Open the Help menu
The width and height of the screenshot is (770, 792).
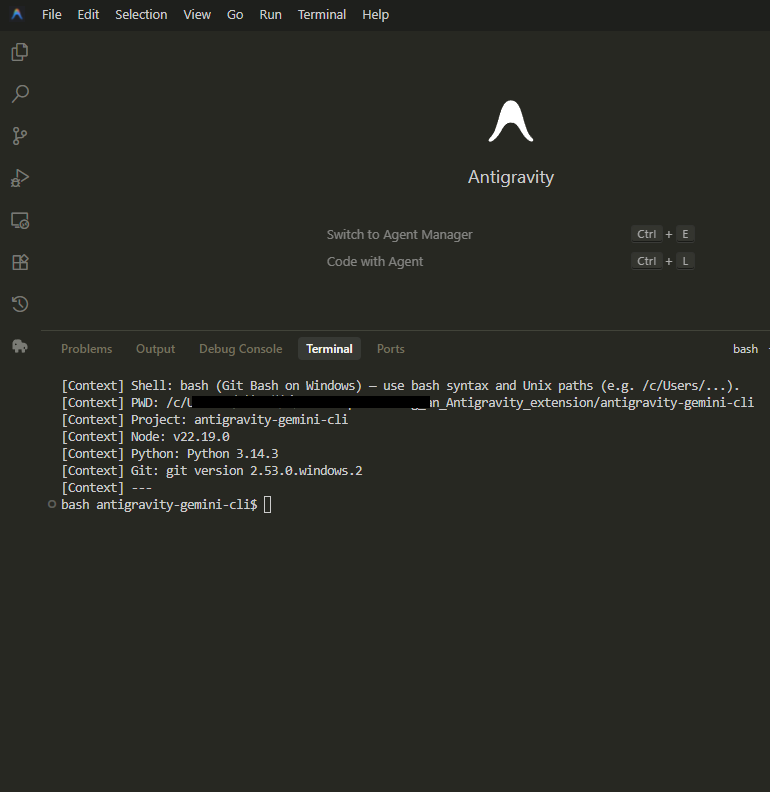tap(375, 15)
